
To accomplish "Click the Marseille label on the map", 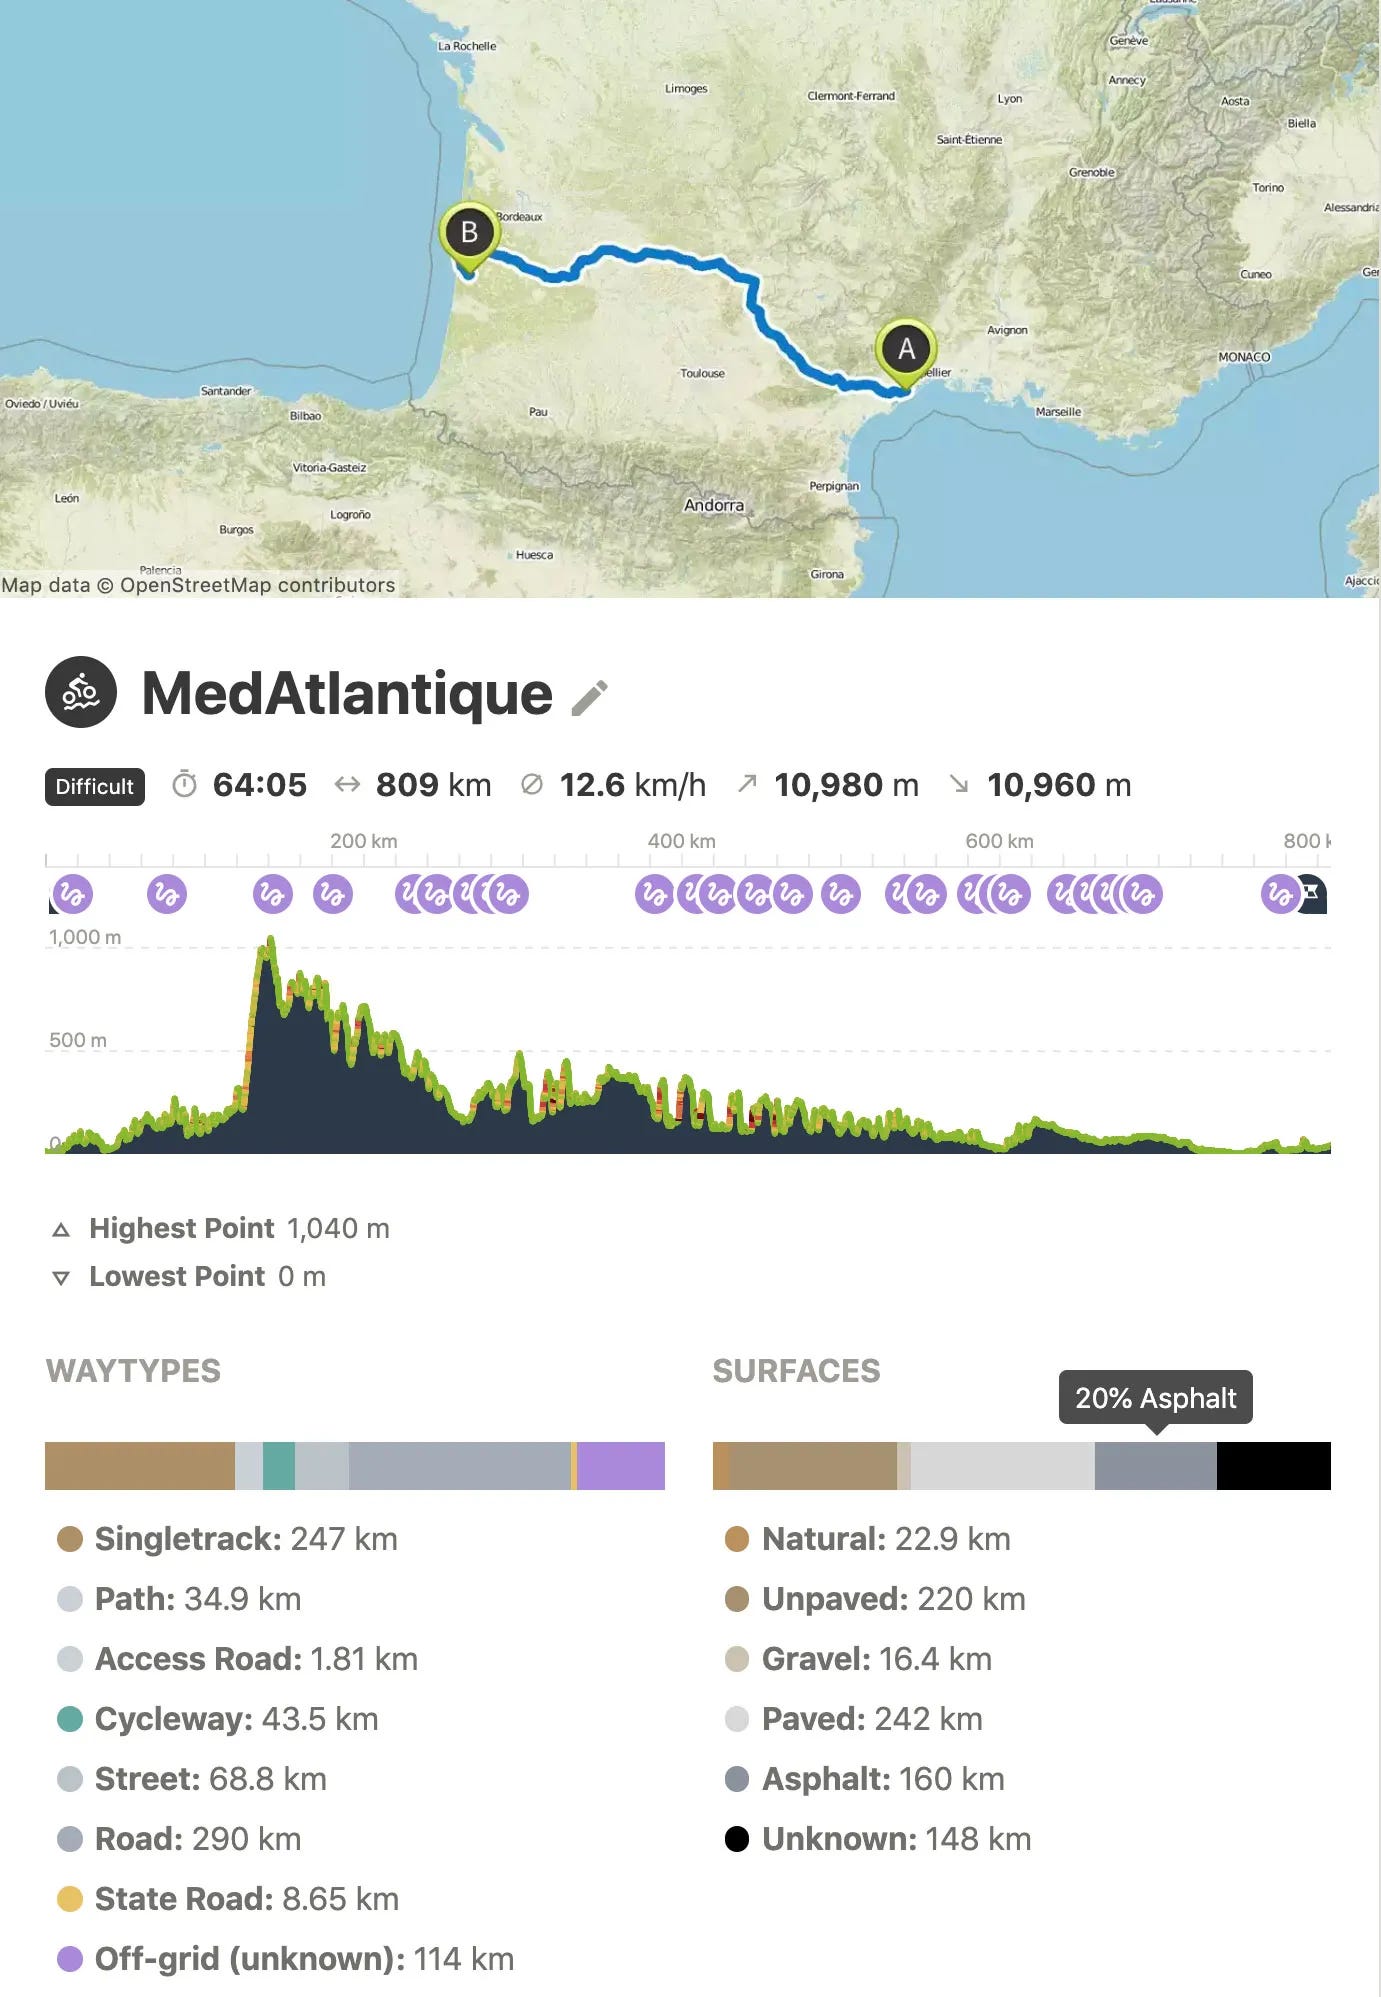I will click(x=1058, y=411).
